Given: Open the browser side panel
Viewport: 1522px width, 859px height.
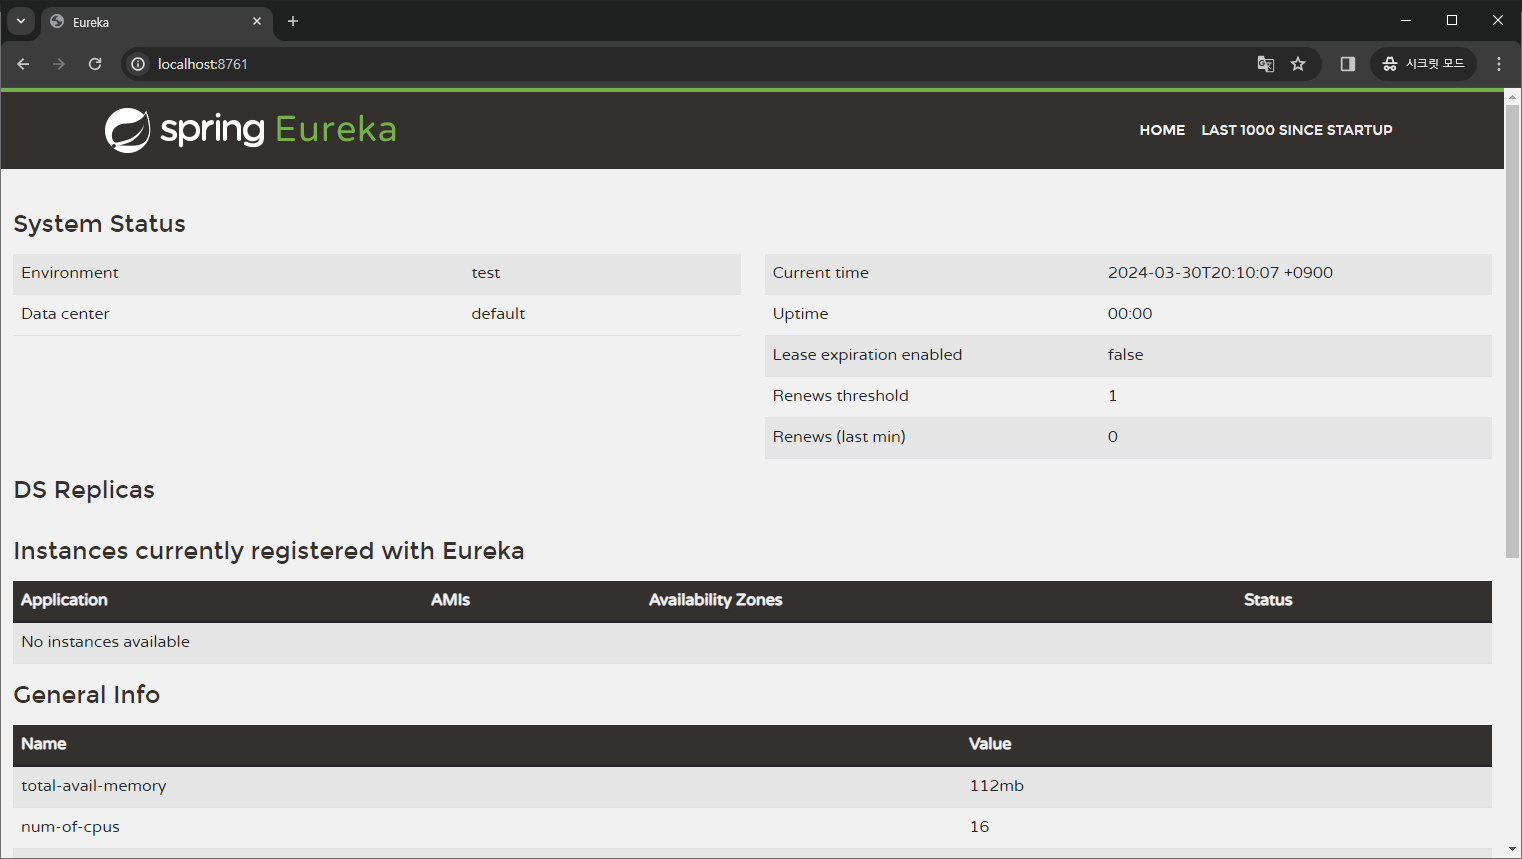Looking at the screenshot, I should coord(1348,64).
